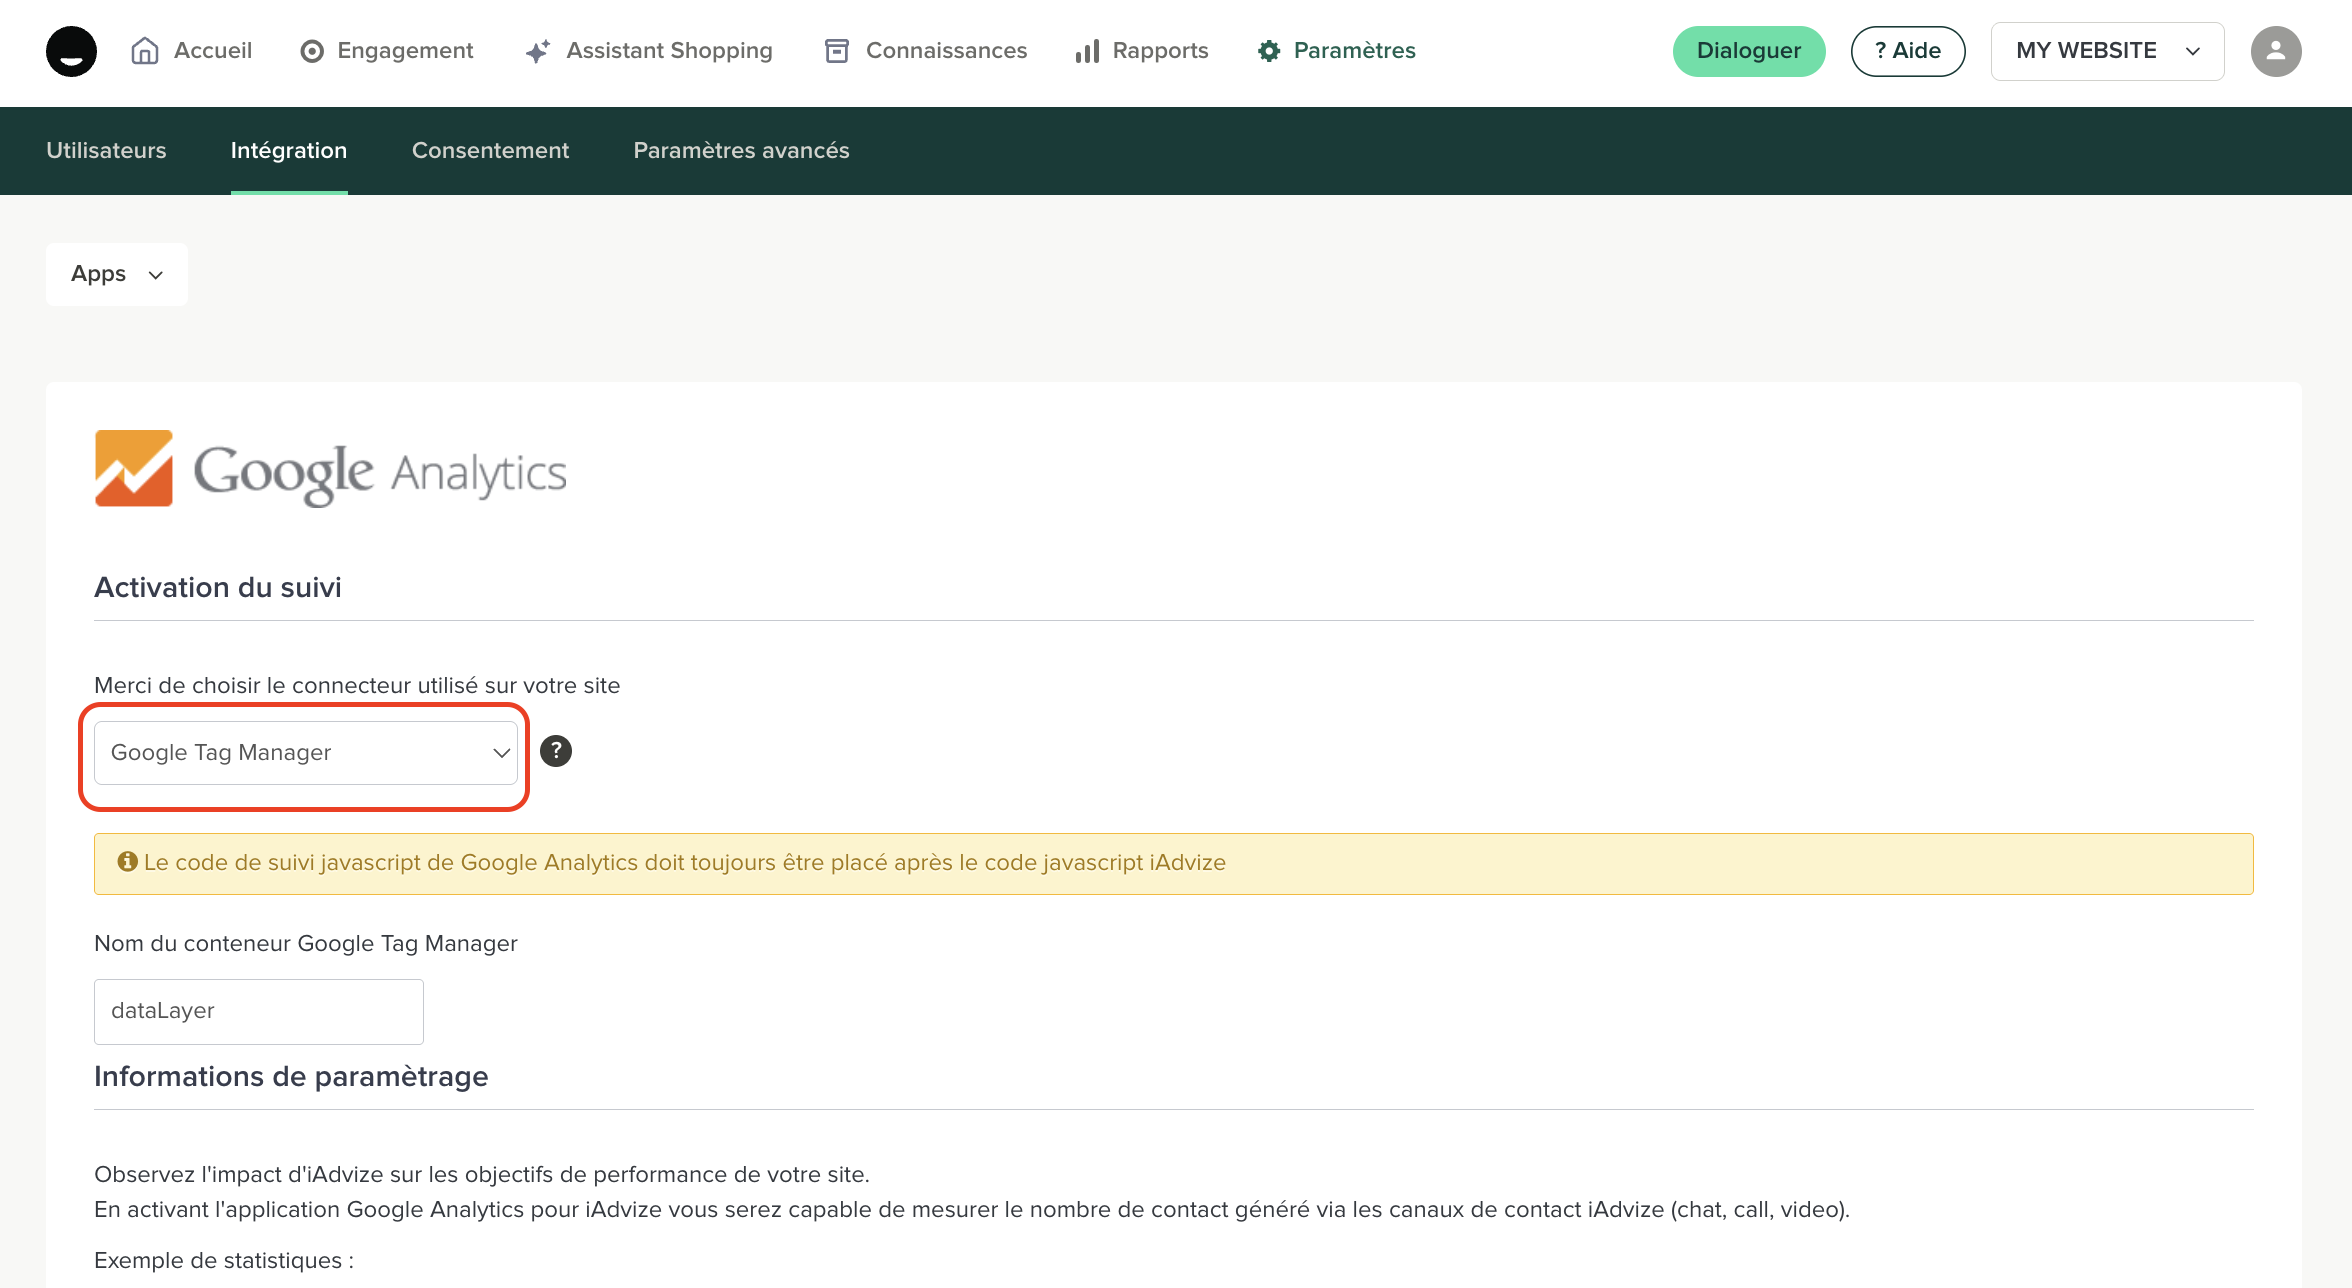Select the Intégration tab
The image size is (2352, 1288).
[x=289, y=150]
